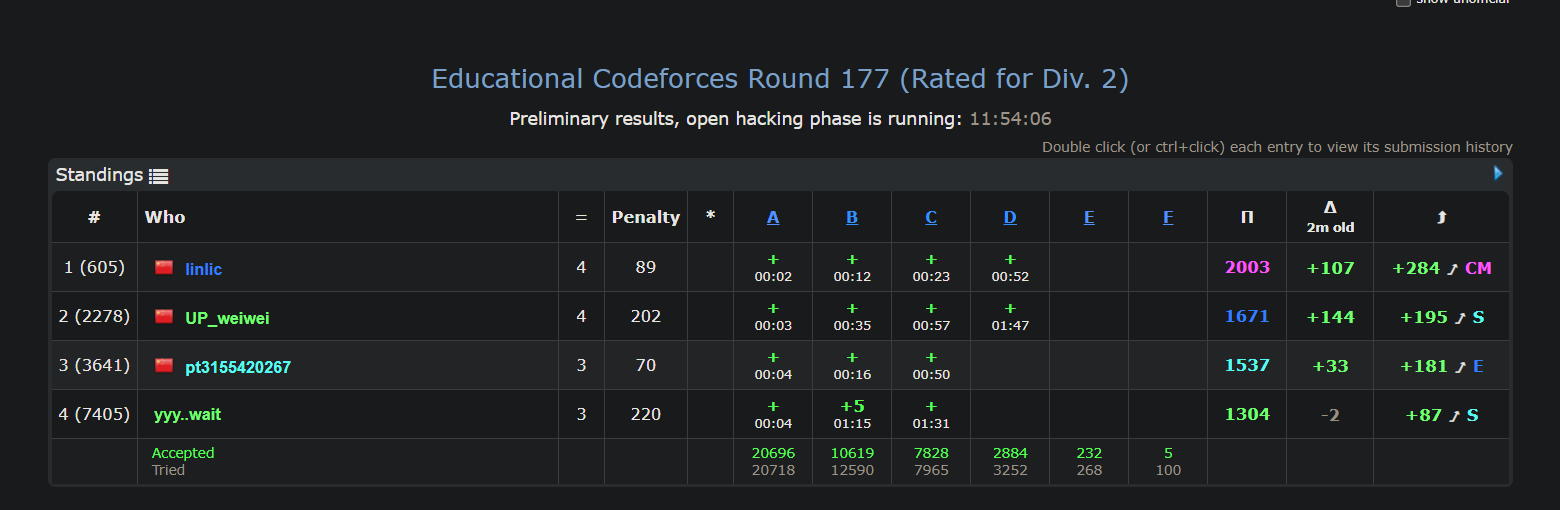The width and height of the screenshot is (1560, 510).
Task: Click the +284 CM rank change
Action: pos(1442,268)
